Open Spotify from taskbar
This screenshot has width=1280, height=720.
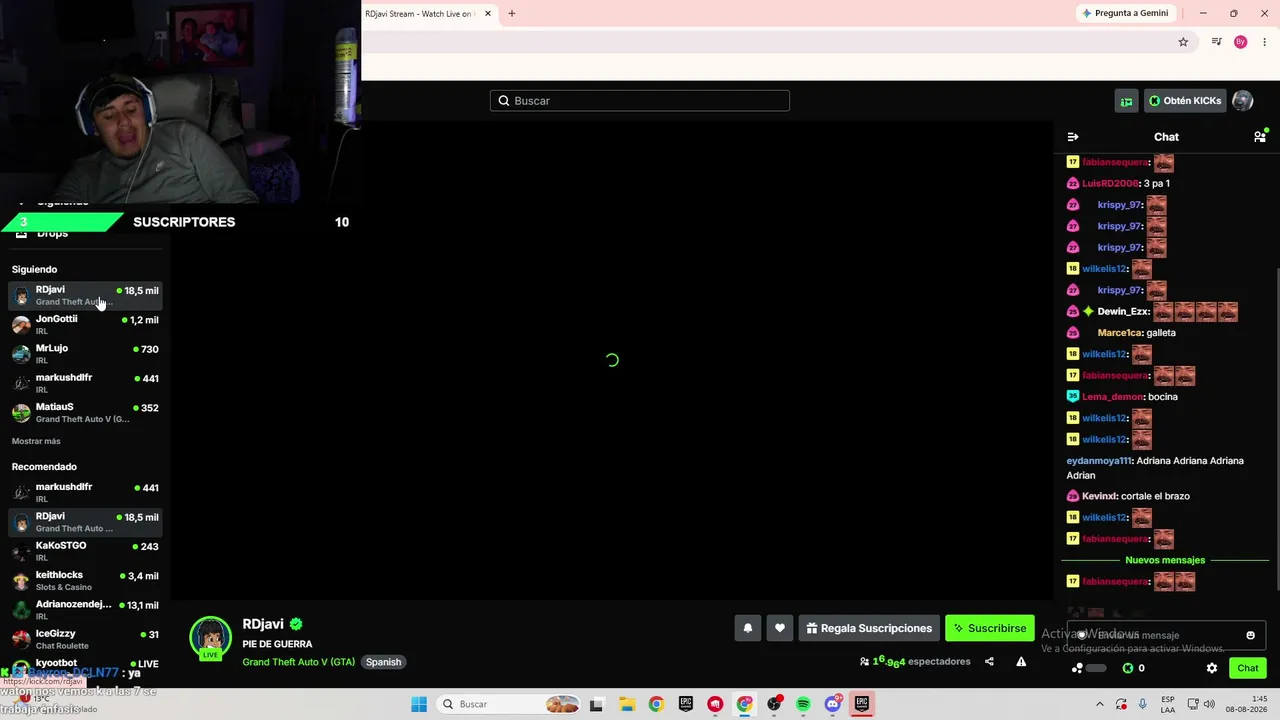803,704
